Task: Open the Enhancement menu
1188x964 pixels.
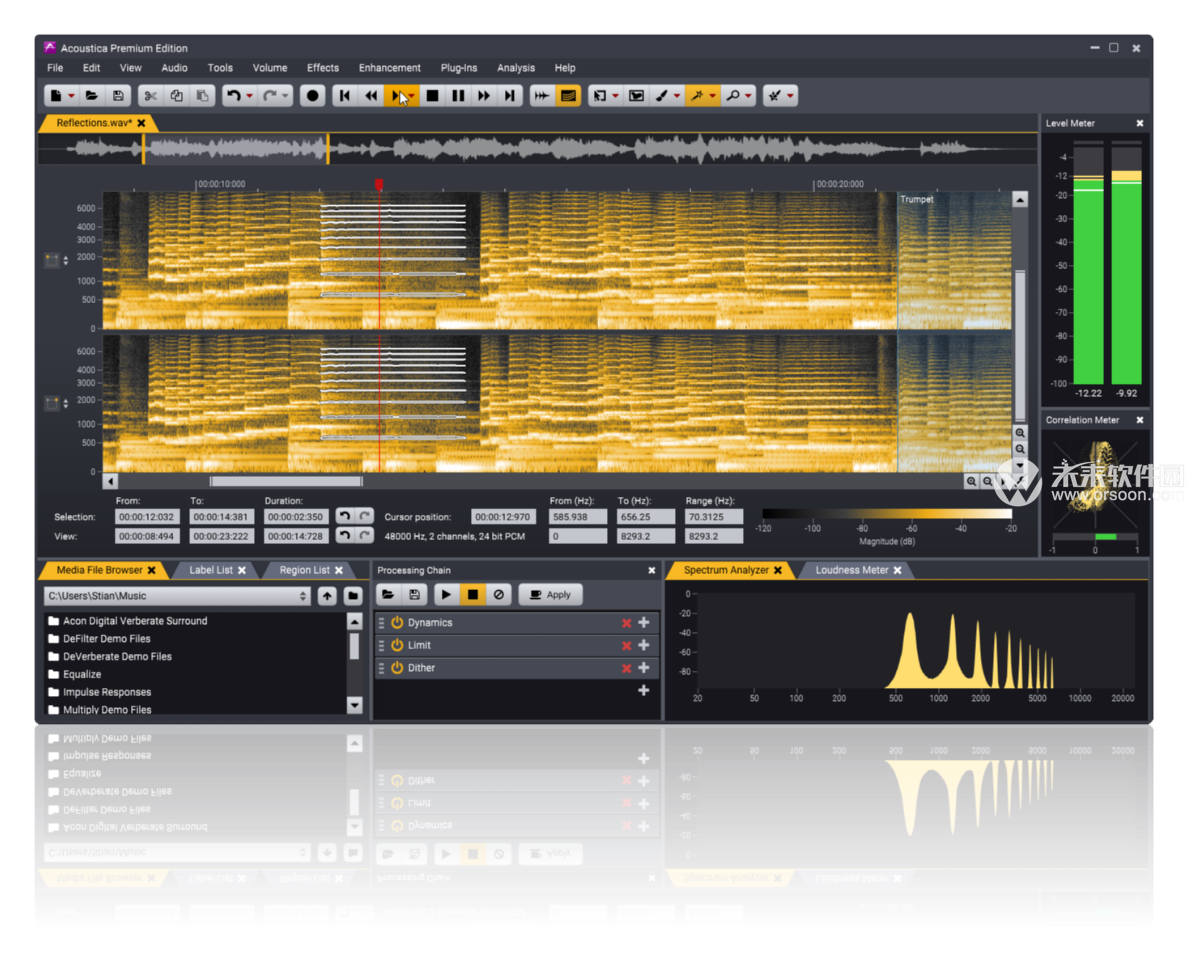Action: (389, 67)
